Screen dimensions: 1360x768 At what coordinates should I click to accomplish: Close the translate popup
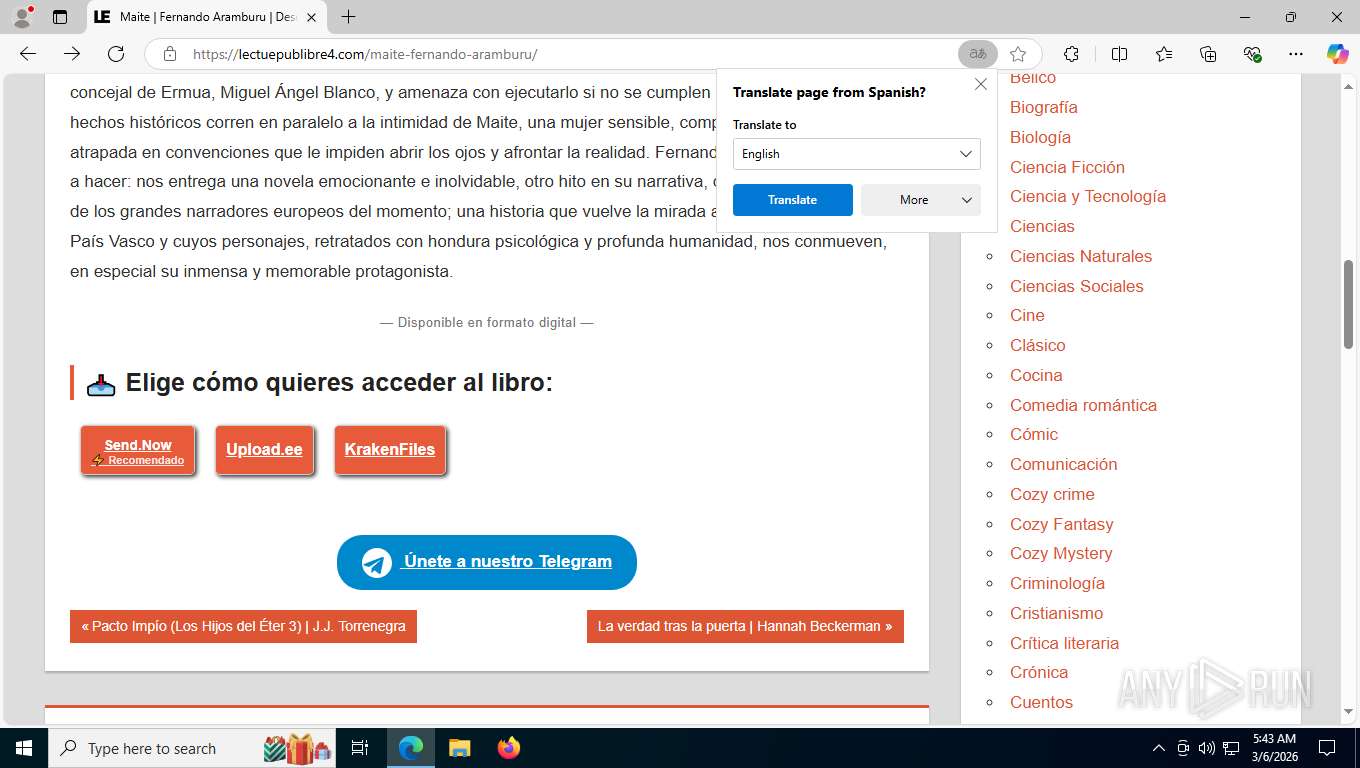pos(981,85)
